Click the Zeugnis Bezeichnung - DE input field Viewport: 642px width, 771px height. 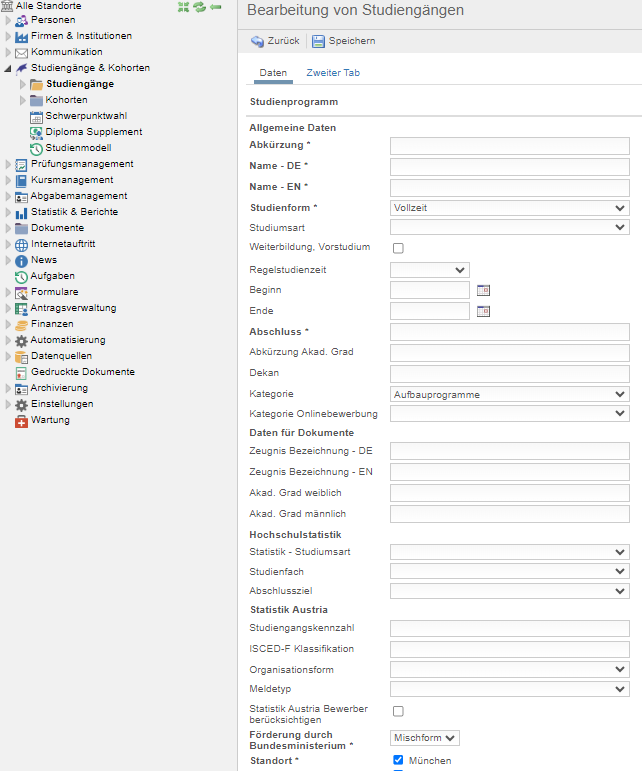click(x=510, y=451)
